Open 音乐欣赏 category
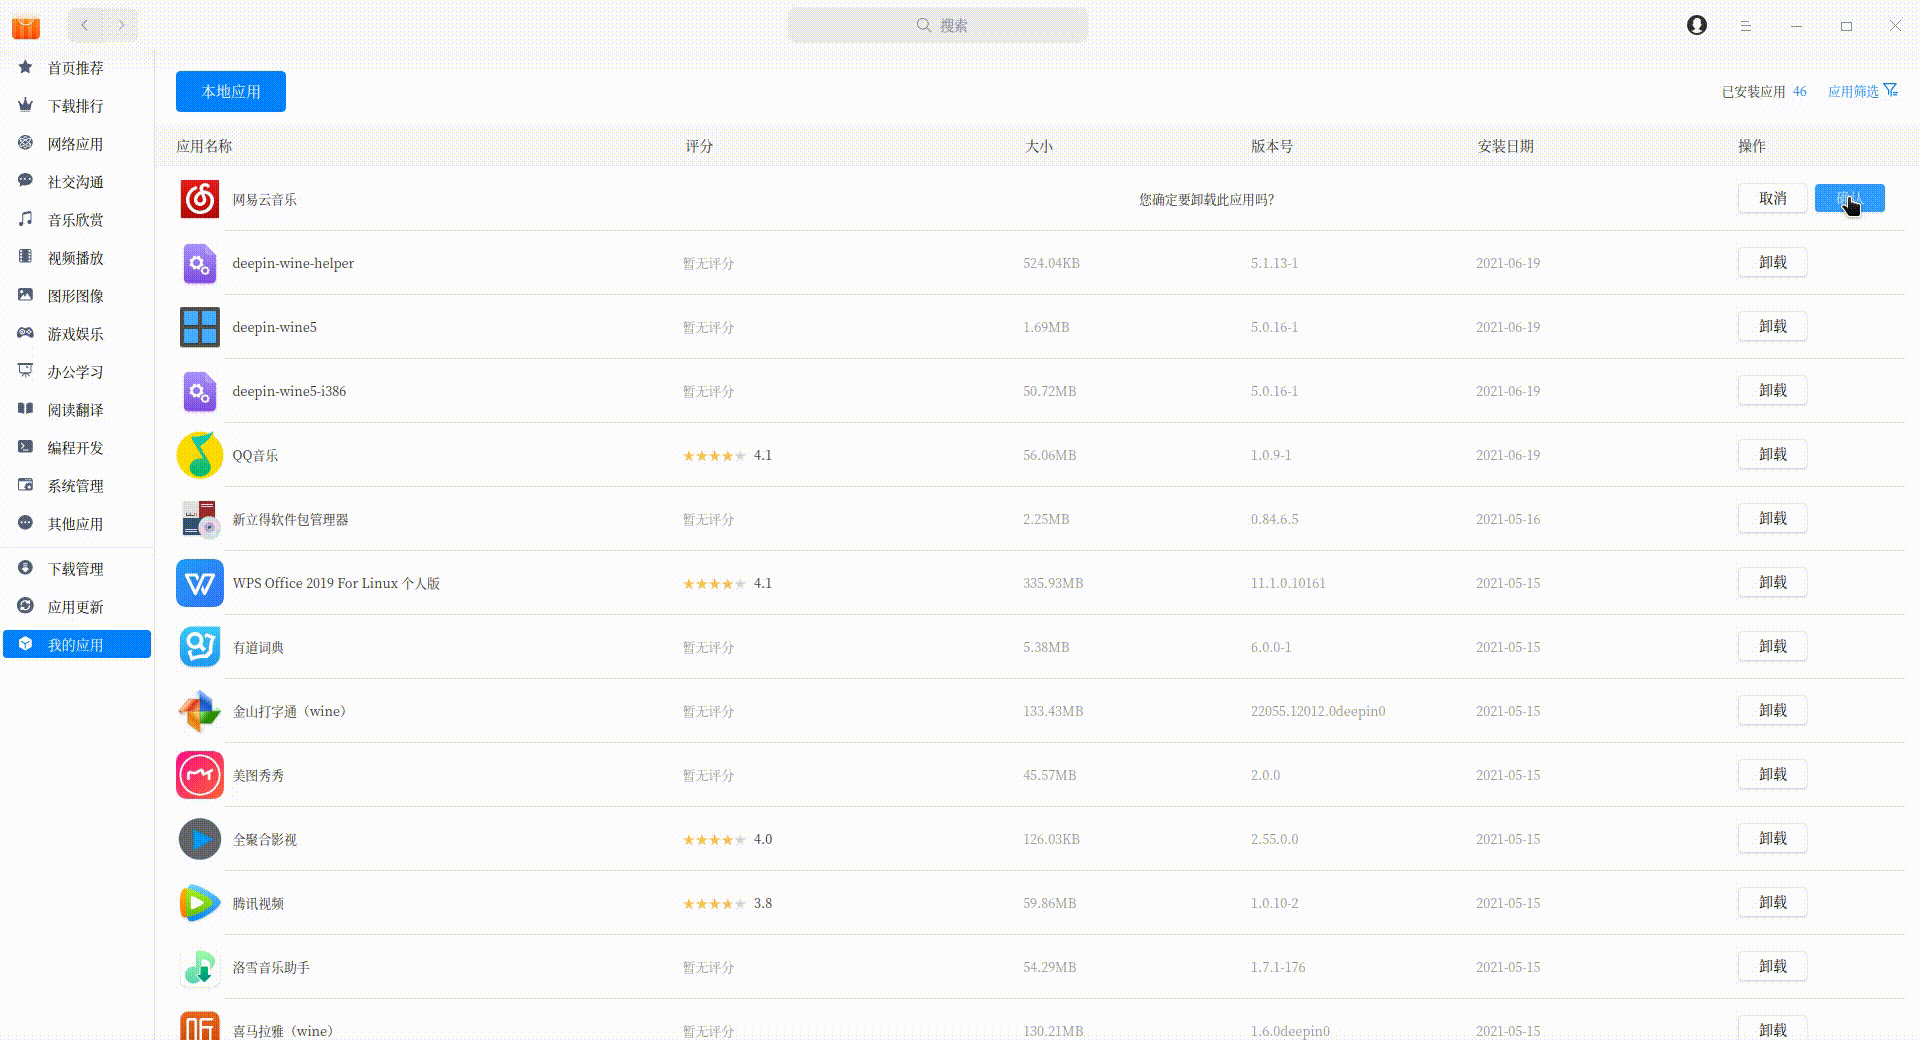1920x1040 pixels. coord(76,220)
